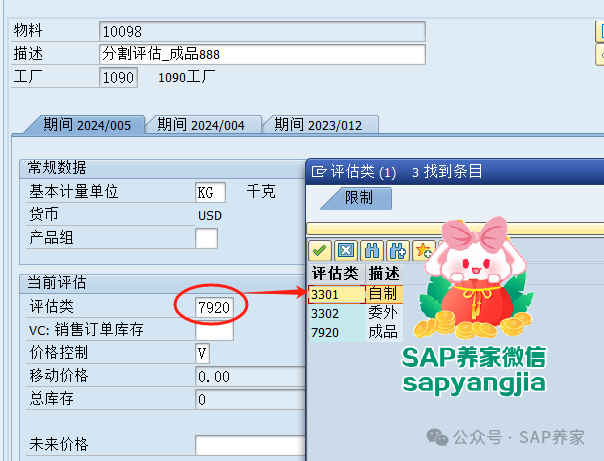The image size is (604, 461).
Task: Click the add to favorites star icon
Action: click(422, 250)
